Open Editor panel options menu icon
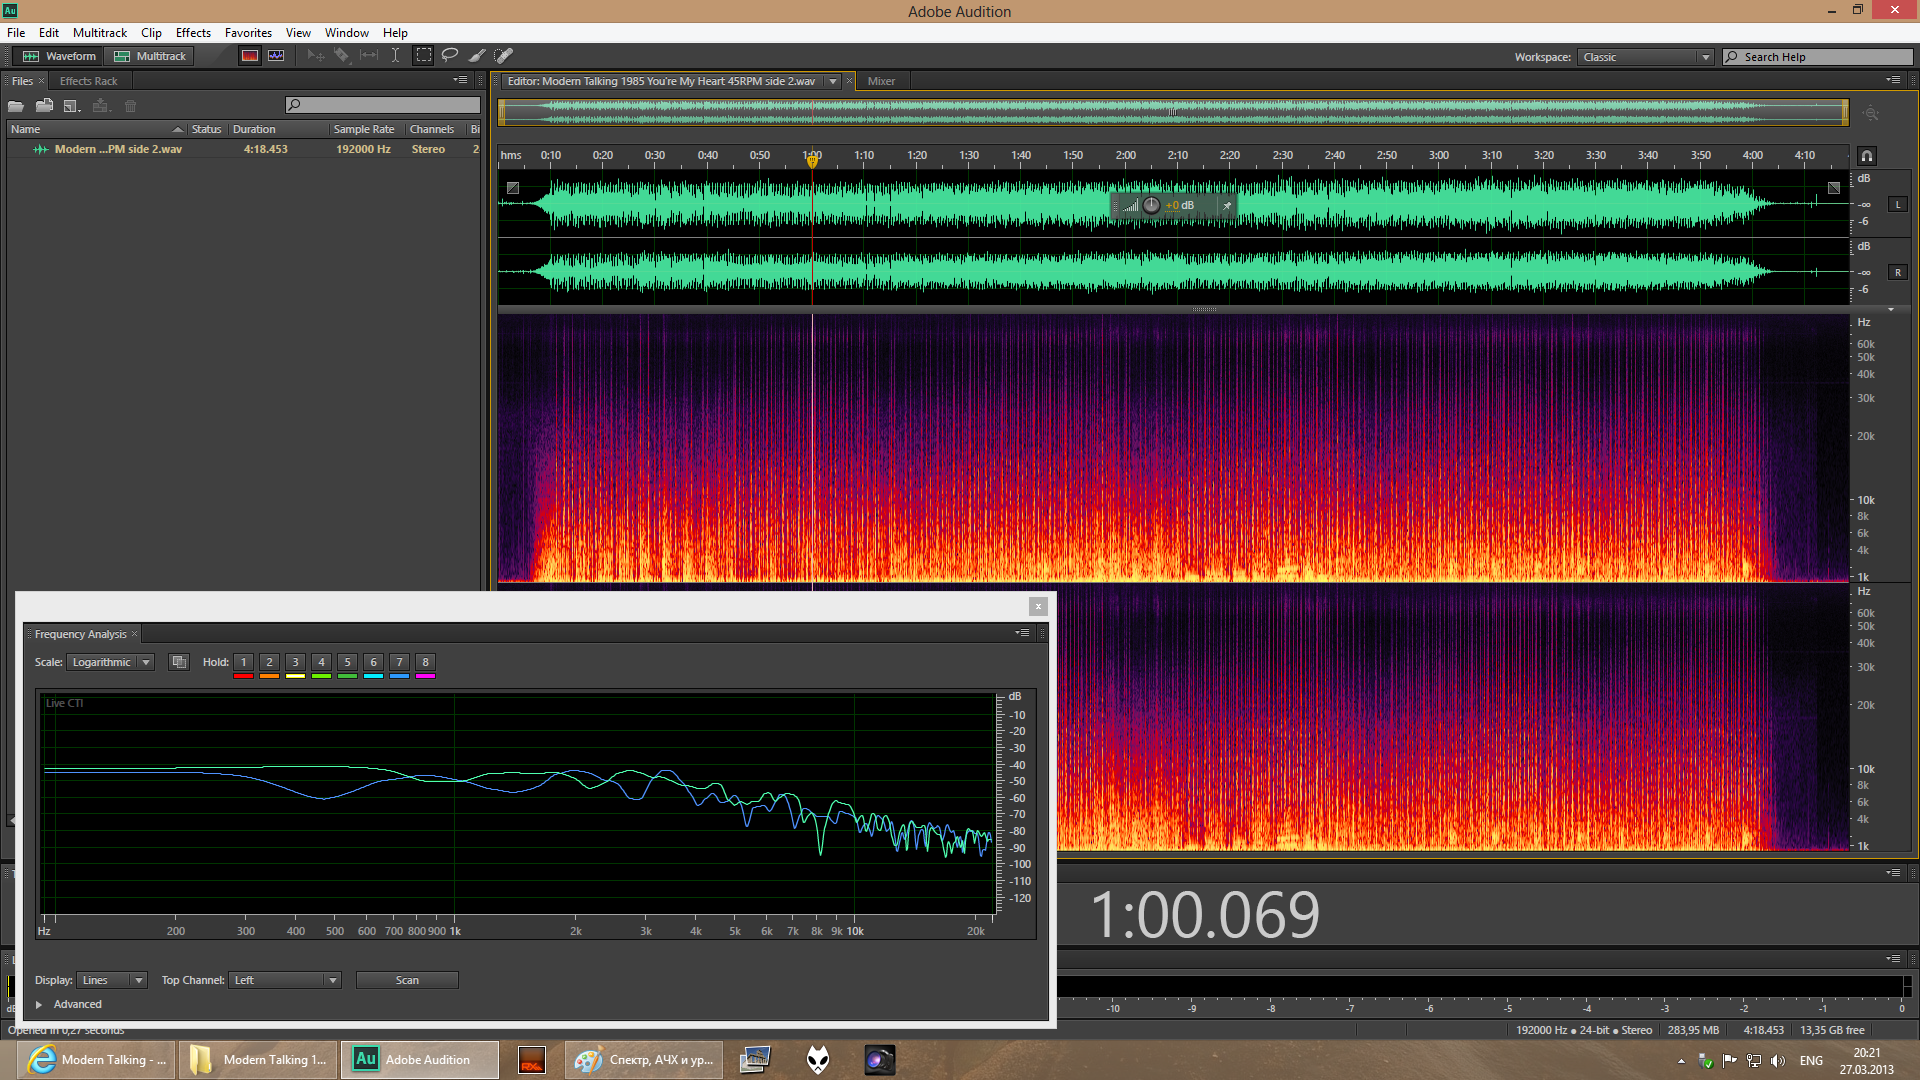The height and width of the screenshot is (1080, 1920). click(x=1893, y=80)
